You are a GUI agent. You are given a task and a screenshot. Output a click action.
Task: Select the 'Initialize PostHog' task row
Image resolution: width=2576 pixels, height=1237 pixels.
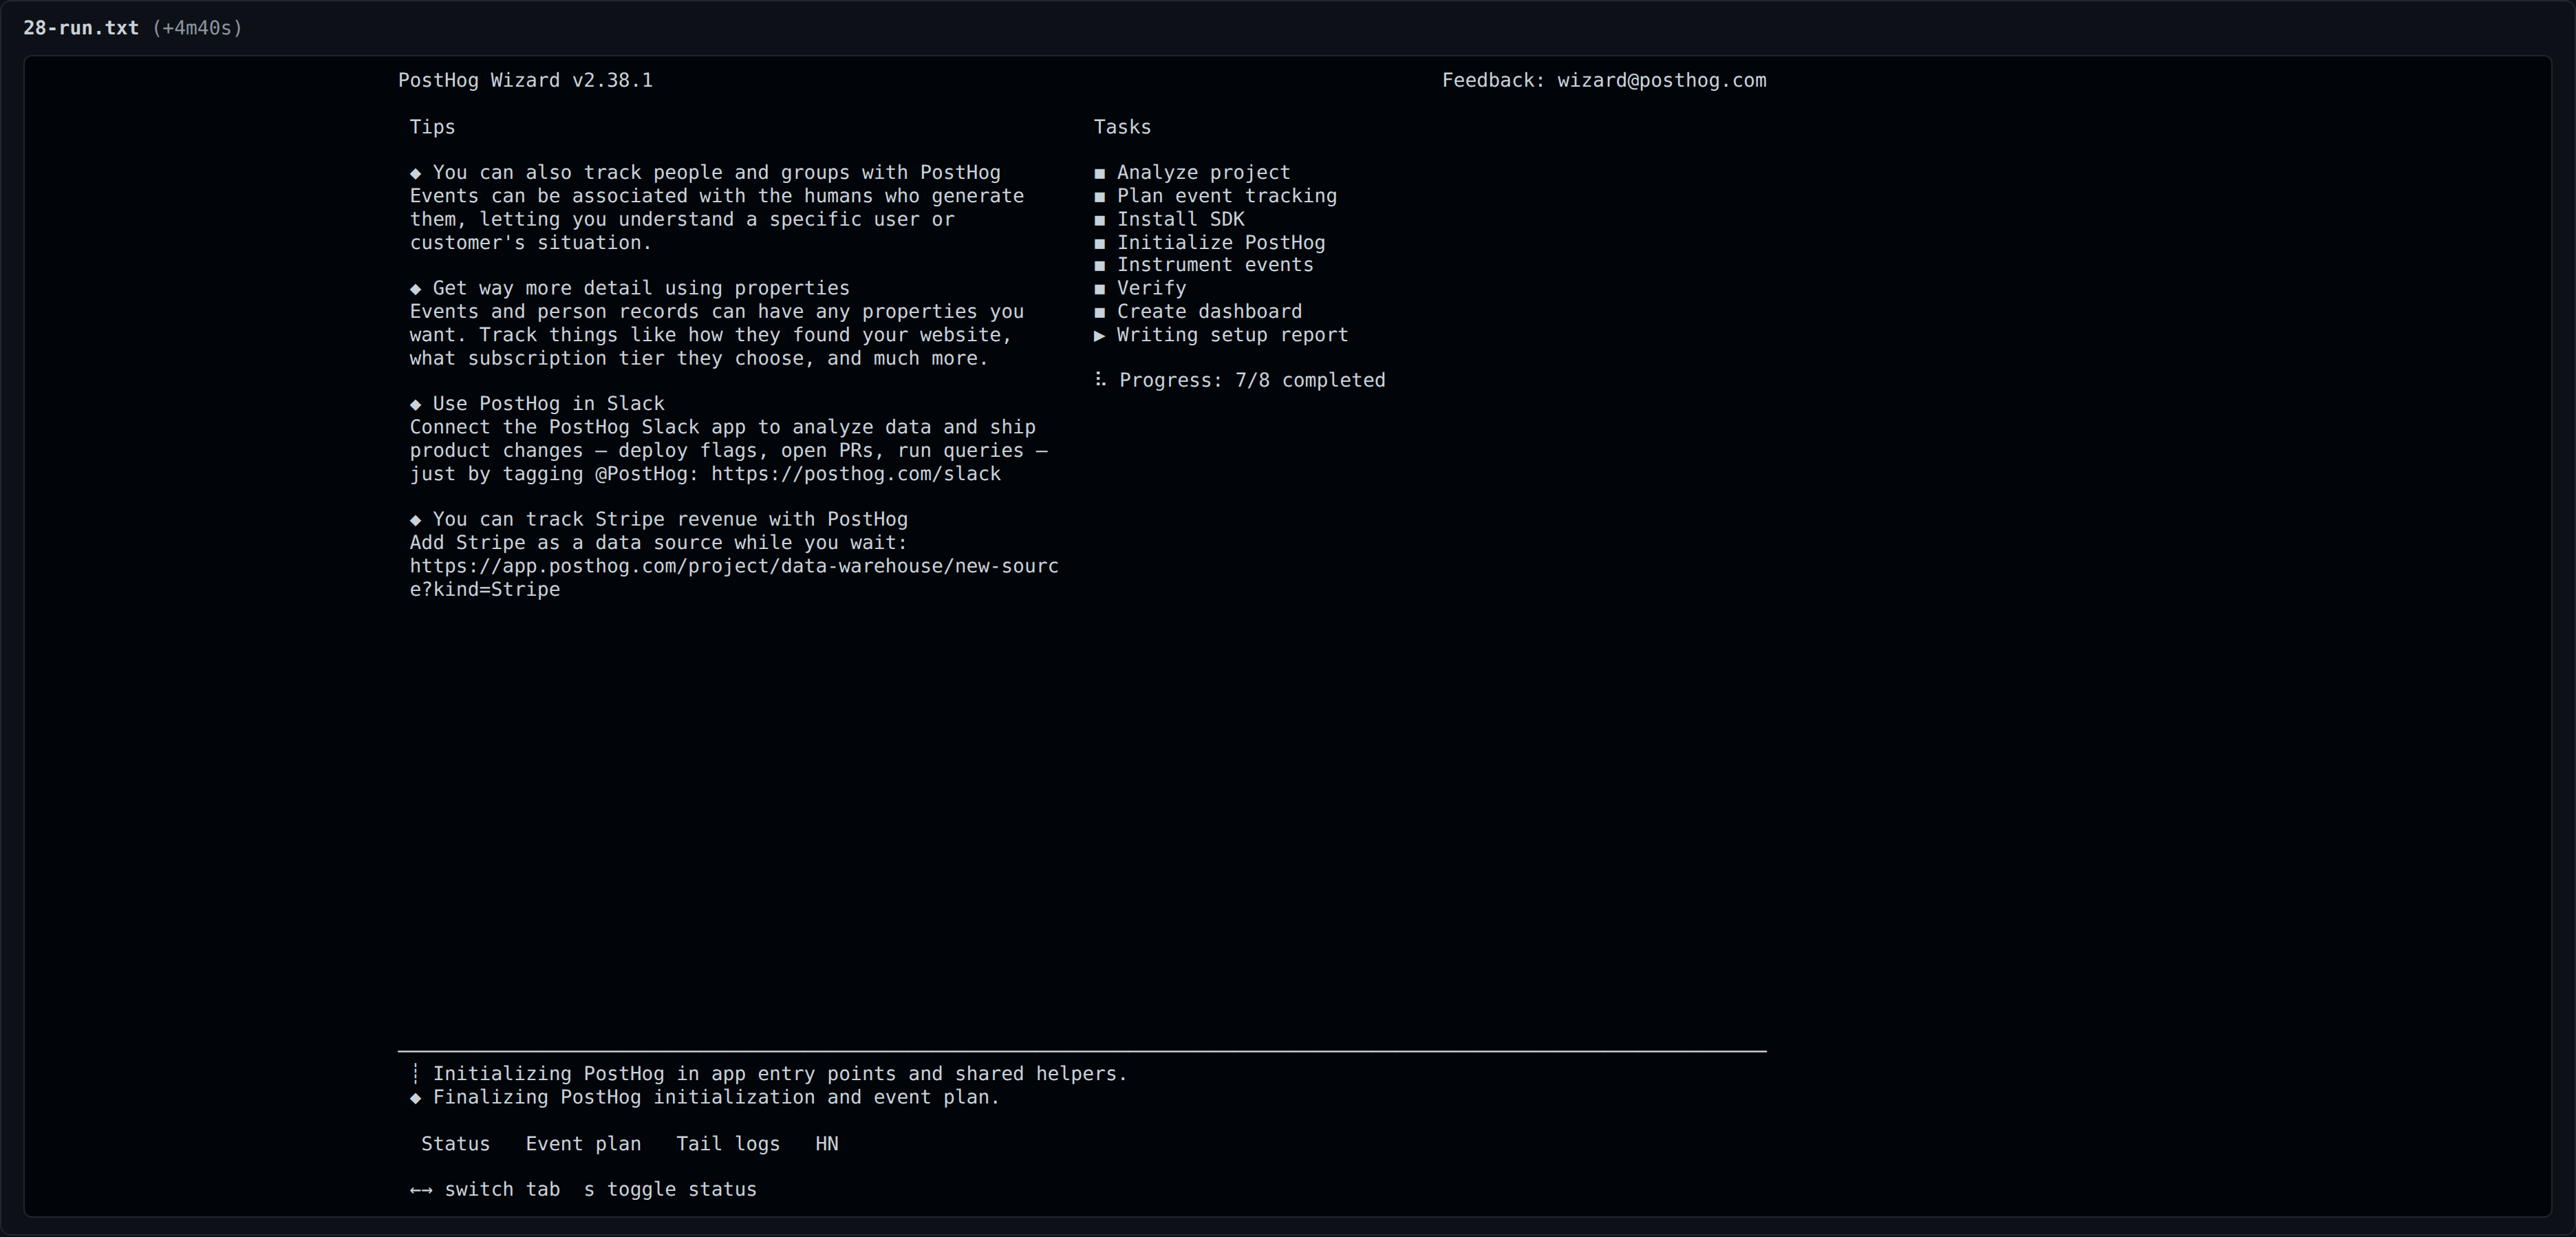(x=1209, y=242)
